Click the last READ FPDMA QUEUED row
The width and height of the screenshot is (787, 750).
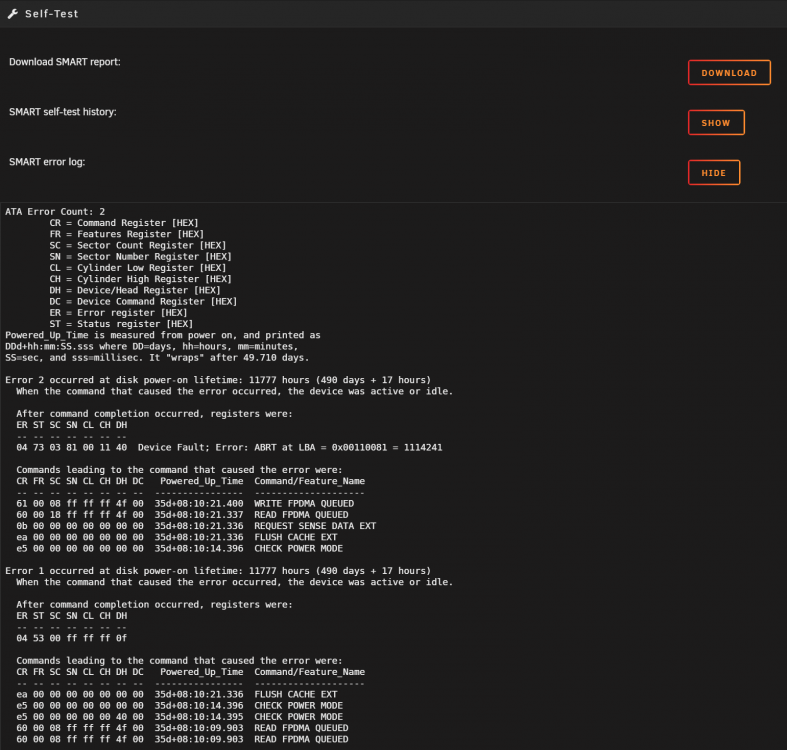coord(182,739)
